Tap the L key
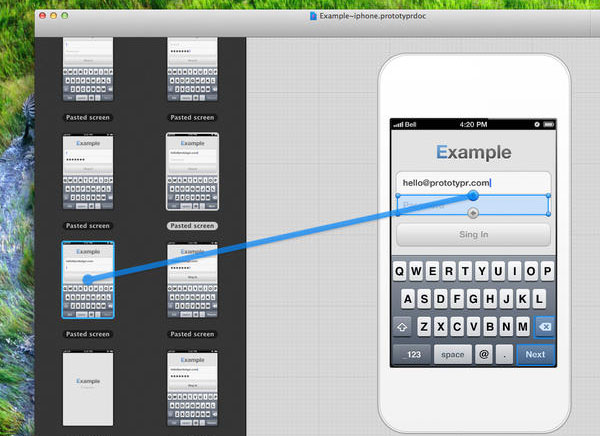 tap(539, 299)
